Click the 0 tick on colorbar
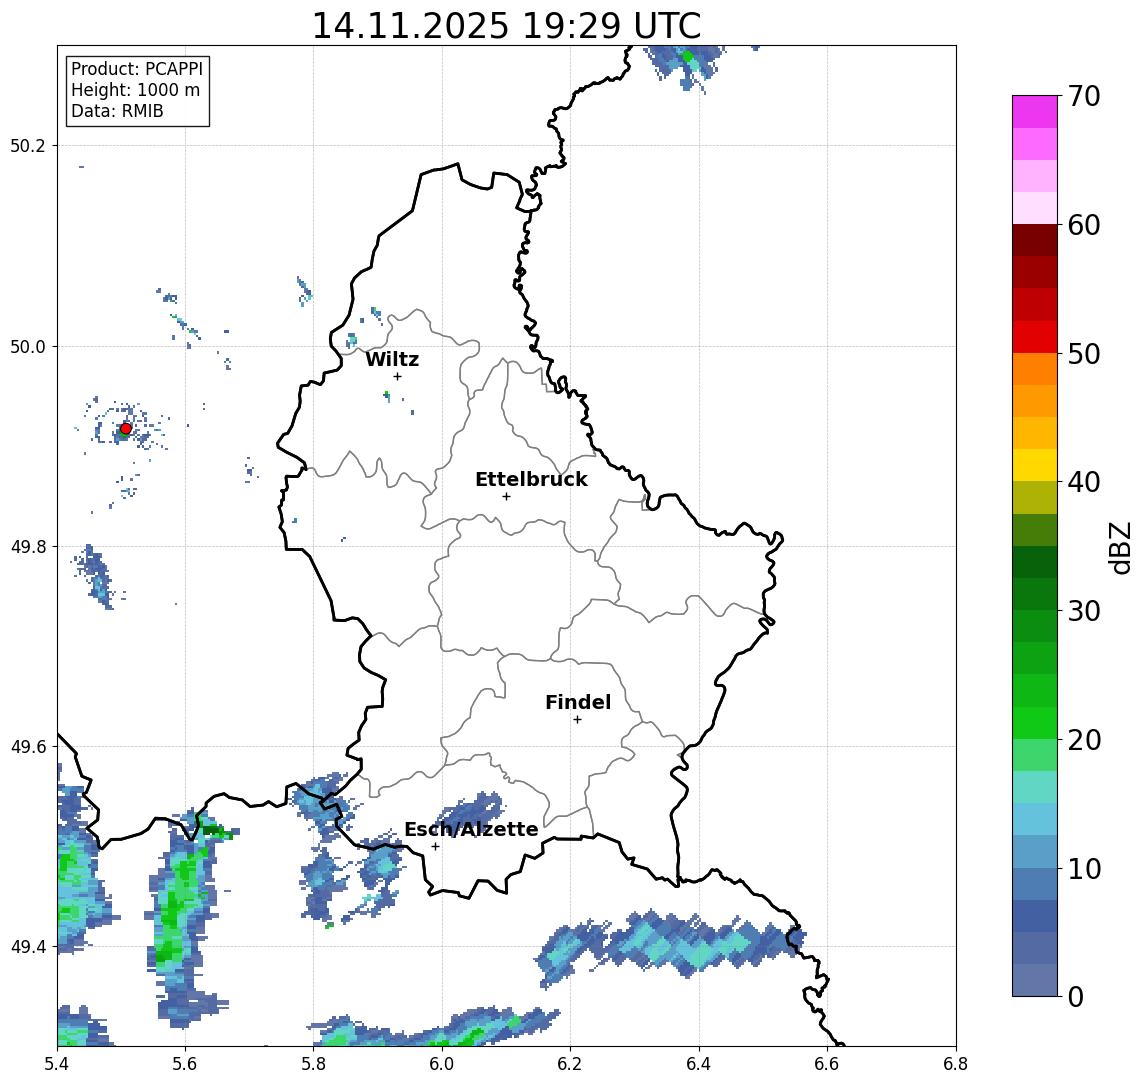Image resolution: width=1145 pixels, height=1084 pixels. (1076, 996)
